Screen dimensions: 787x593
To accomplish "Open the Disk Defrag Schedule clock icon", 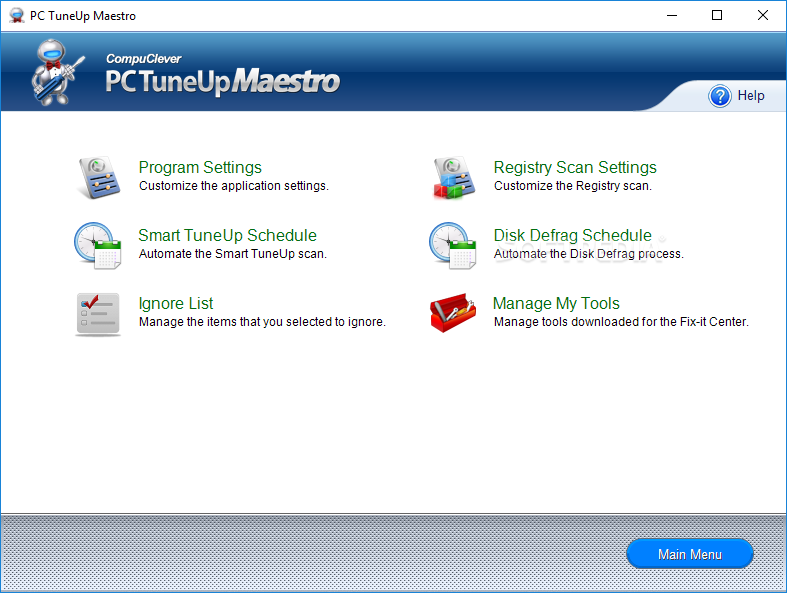I will point(453,246).
